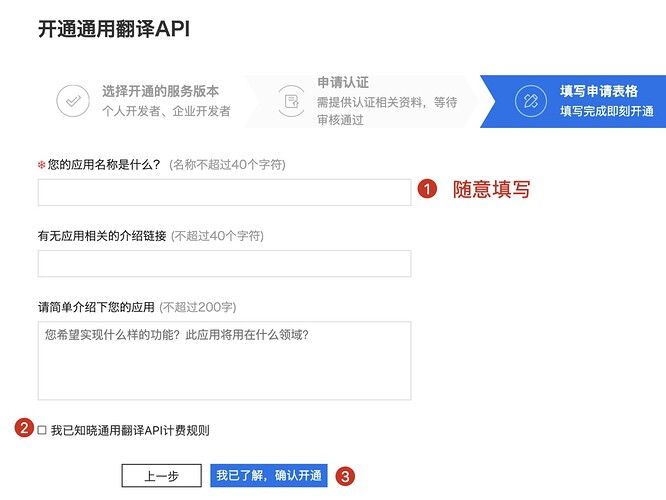
Task: Click subtitle 需提供认证相关资料，等待审核通过
Action: (x=387, y=111)
